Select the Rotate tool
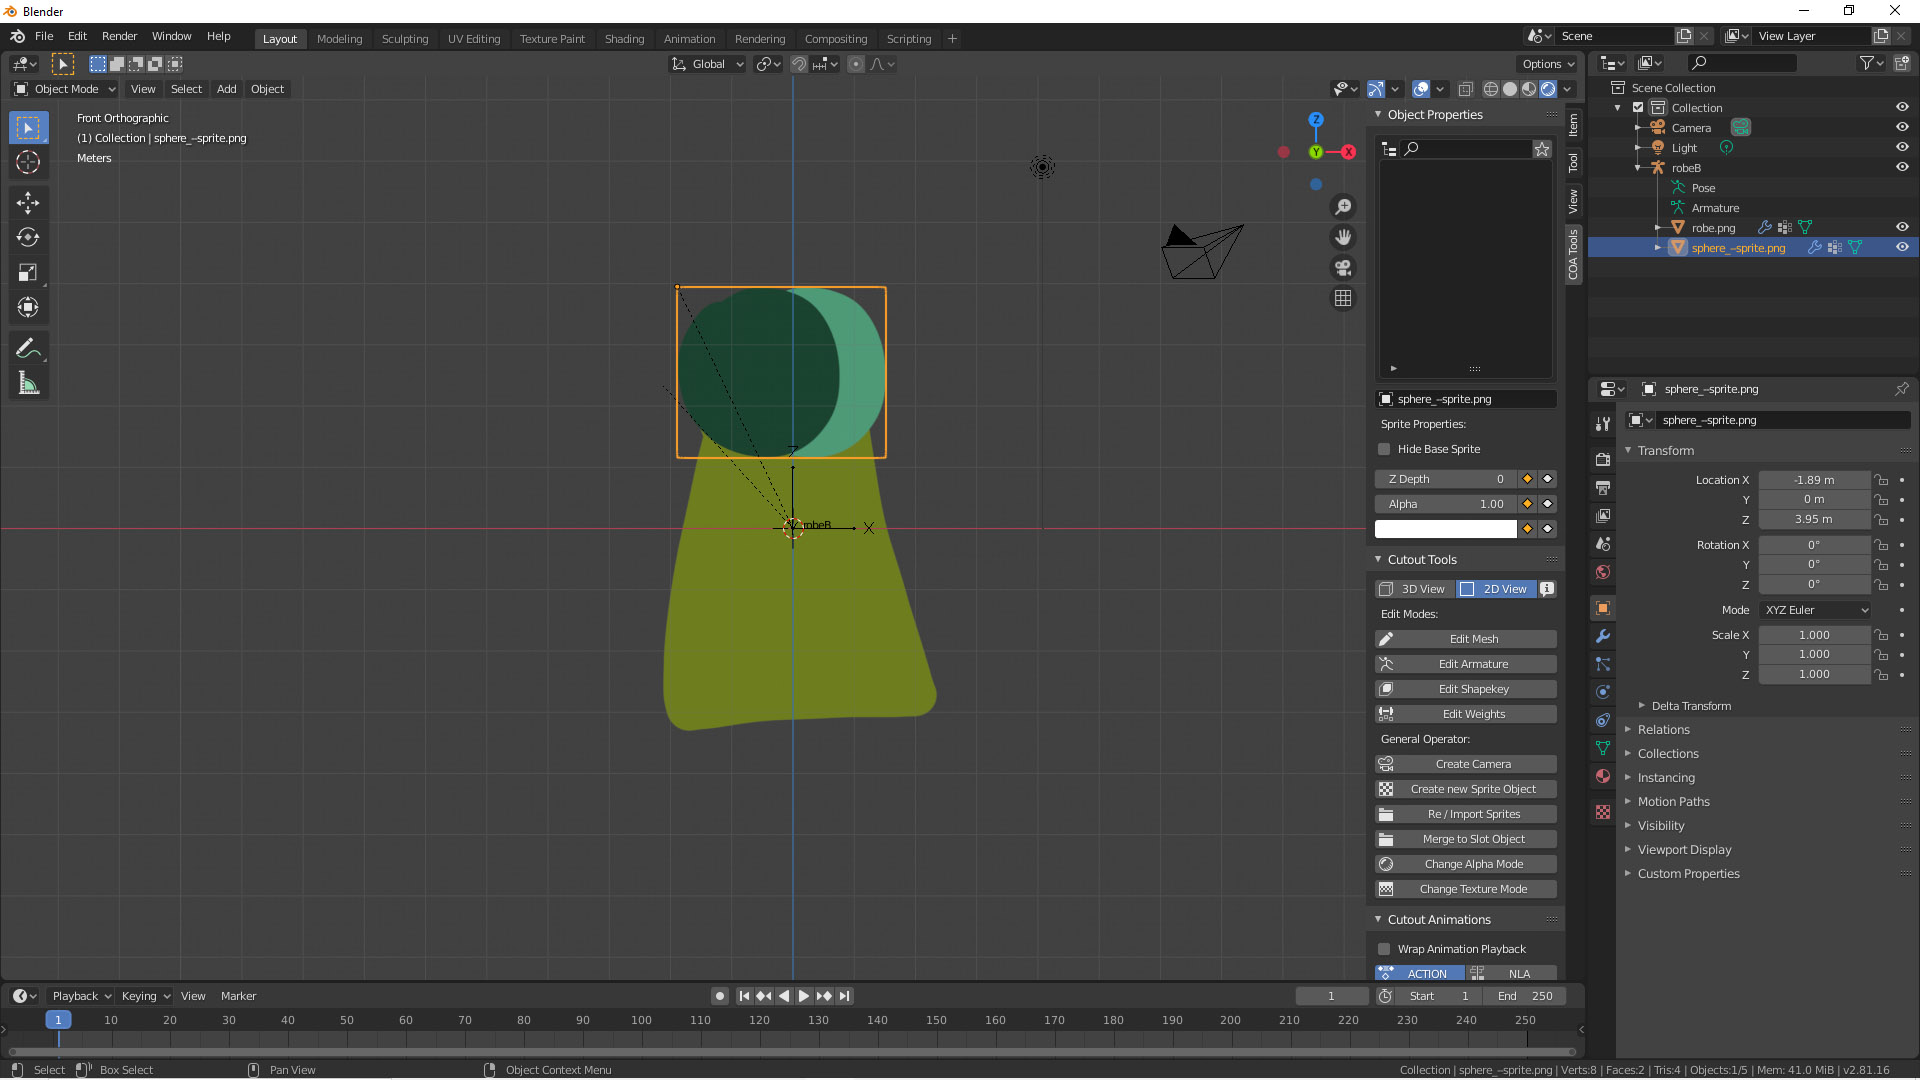The image size is (1920, 1080). tap(28, 238)
